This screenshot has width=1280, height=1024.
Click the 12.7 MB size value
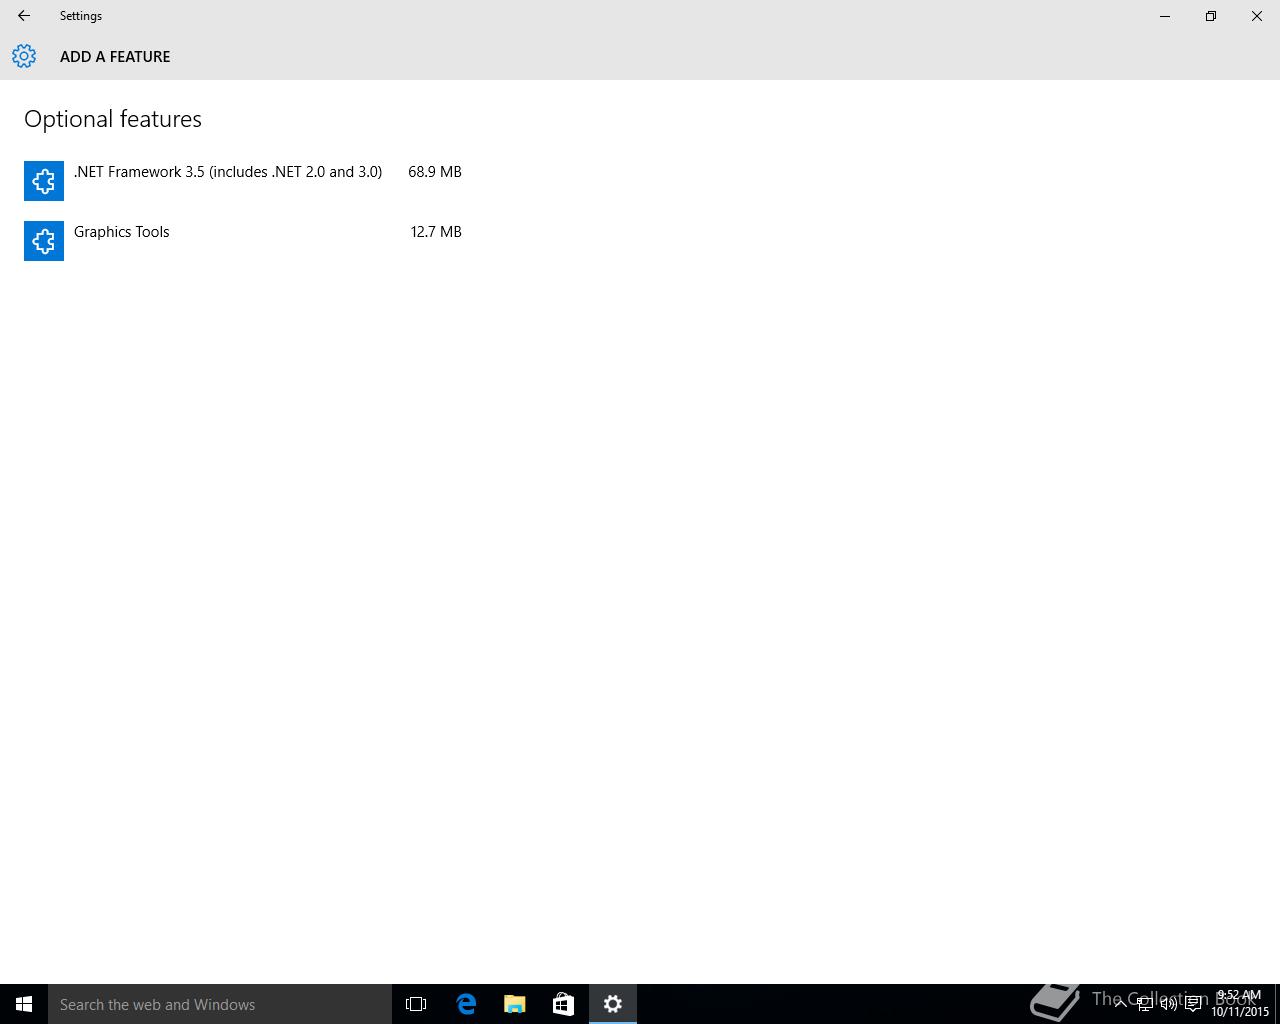436,232
